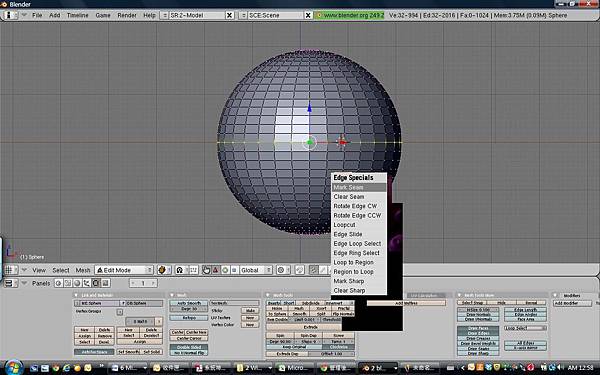The image size is (600, 375).
Task: Select Rotate Edge CCW option
Action: click(x=359, y=215)
